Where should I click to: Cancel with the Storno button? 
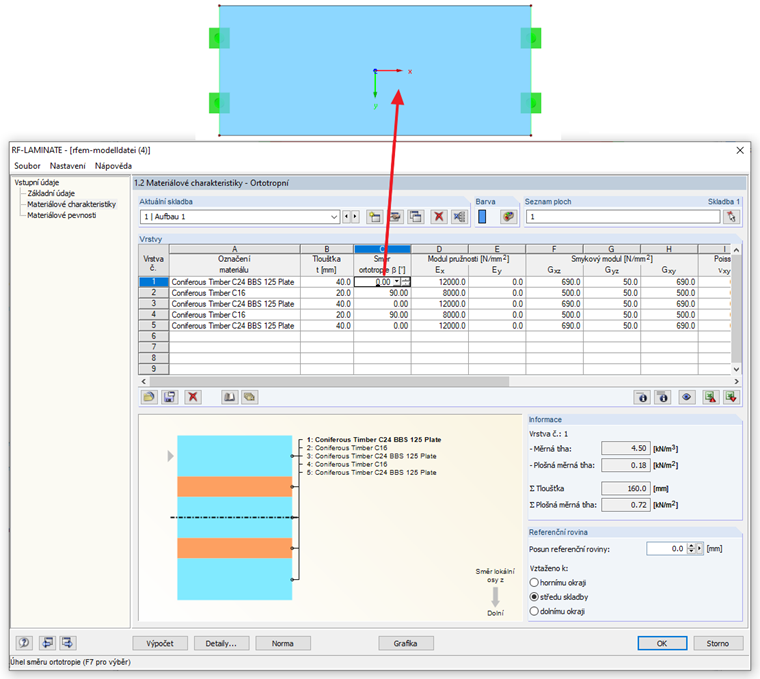[x=718, y=643]
